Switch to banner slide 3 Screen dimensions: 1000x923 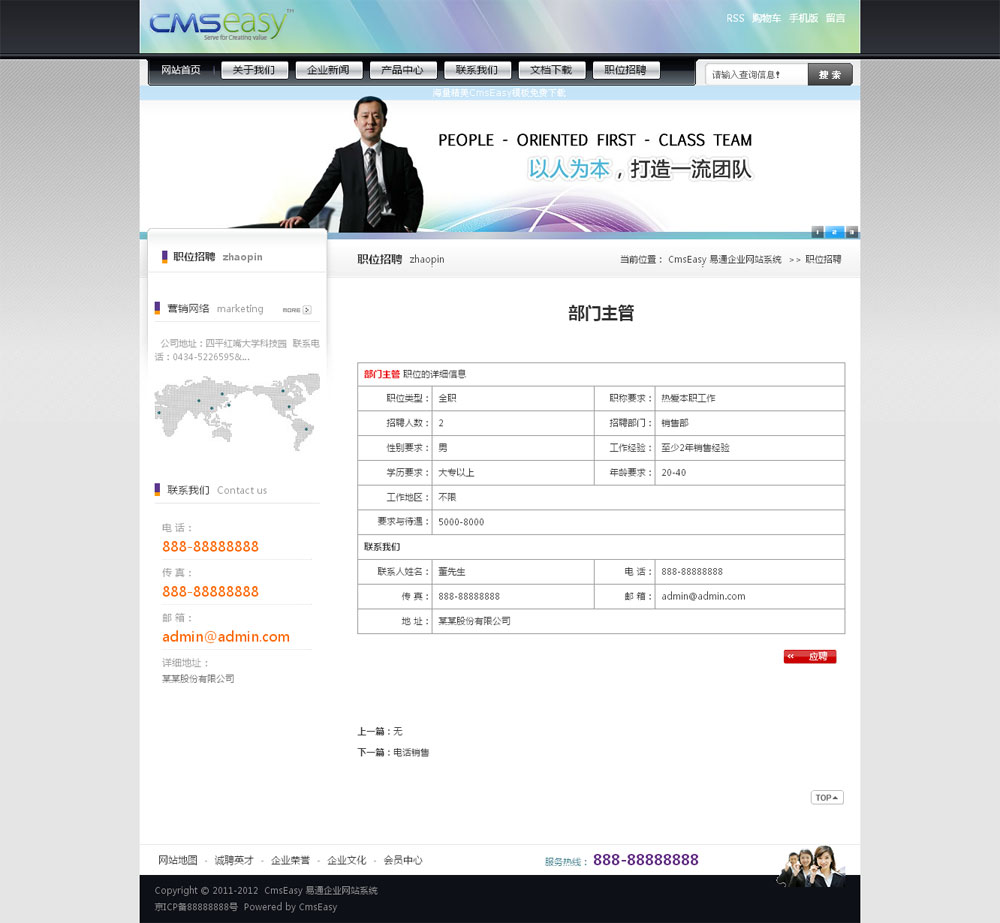(x=852, y=232)
